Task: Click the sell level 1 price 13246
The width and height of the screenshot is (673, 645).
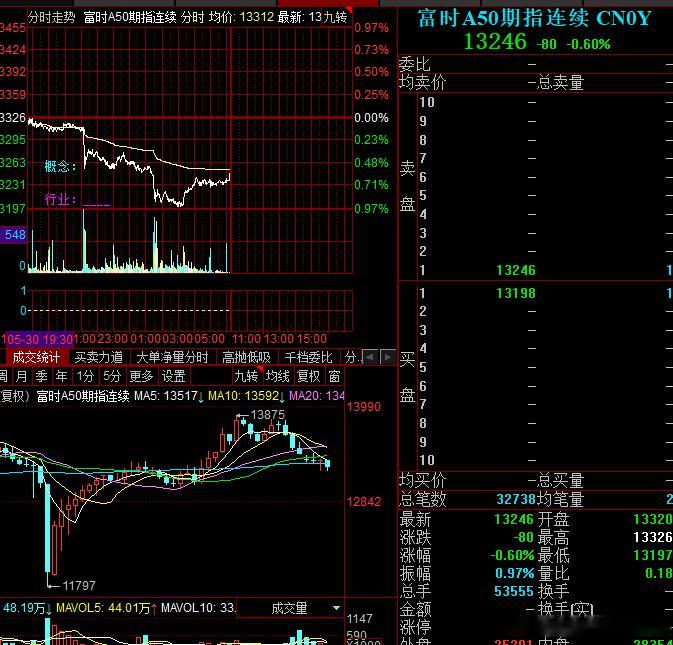Action: 516,270
